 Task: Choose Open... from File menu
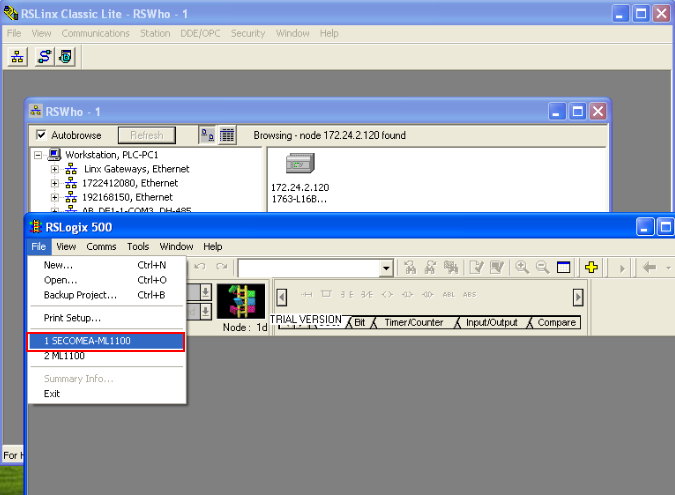(x=107, y=280)
